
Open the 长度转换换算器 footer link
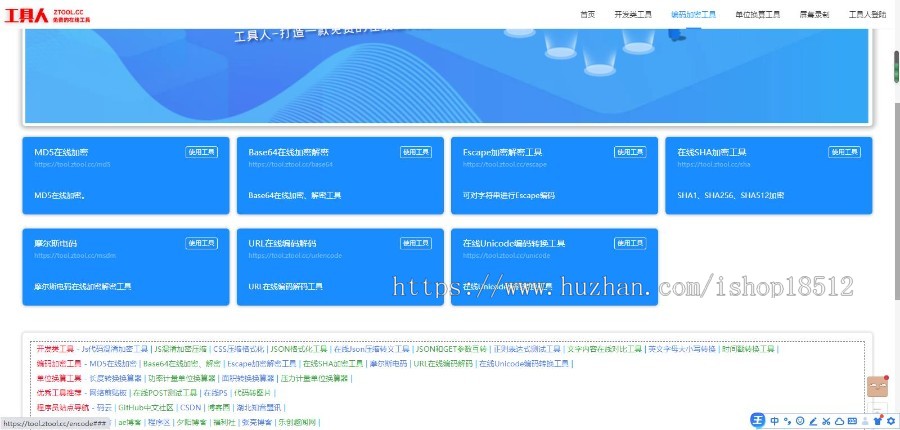[115, 378]
